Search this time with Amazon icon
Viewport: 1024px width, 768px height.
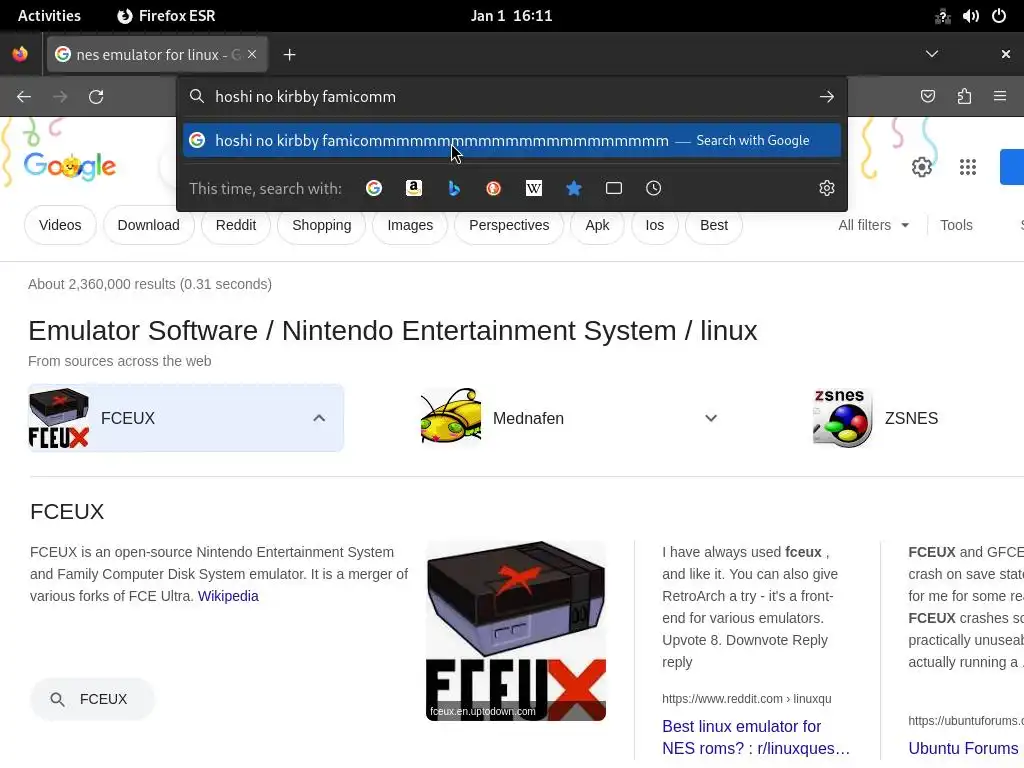click(x=413, y=188)
